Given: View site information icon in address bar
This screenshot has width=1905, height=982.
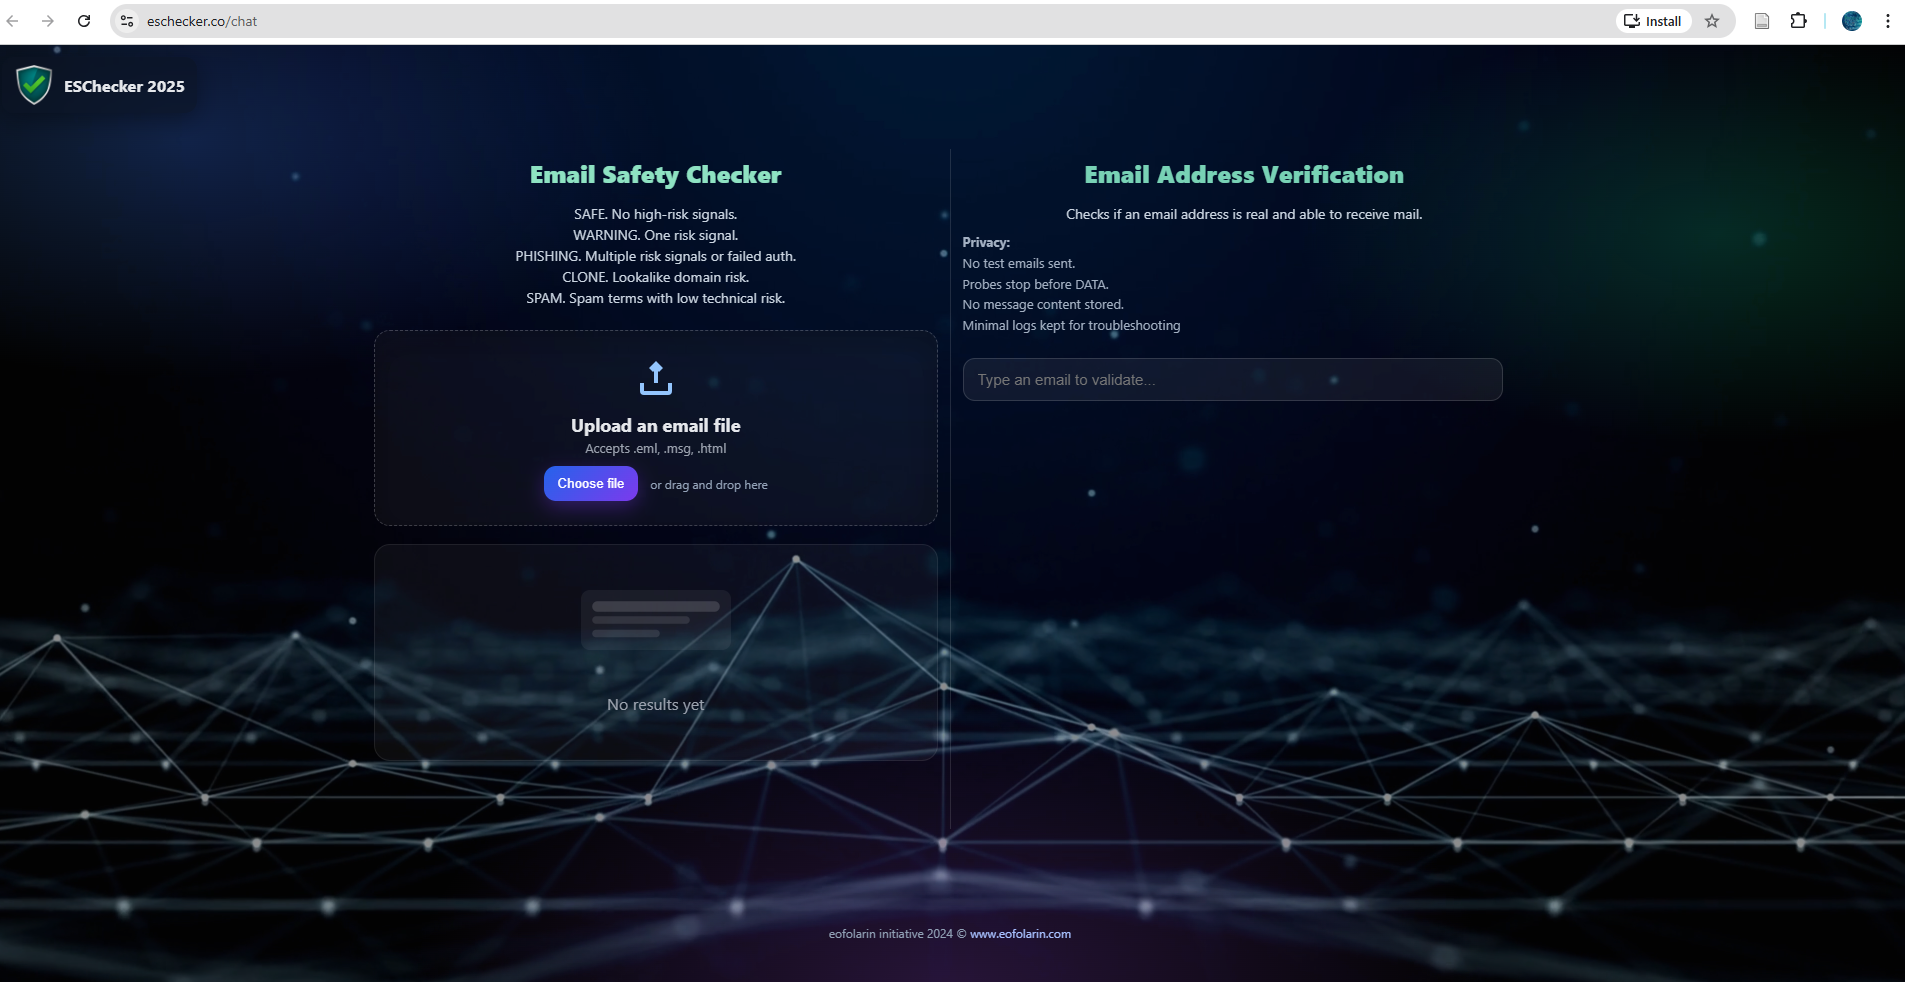Looking at the screenshot, I should tap(127, 21).
